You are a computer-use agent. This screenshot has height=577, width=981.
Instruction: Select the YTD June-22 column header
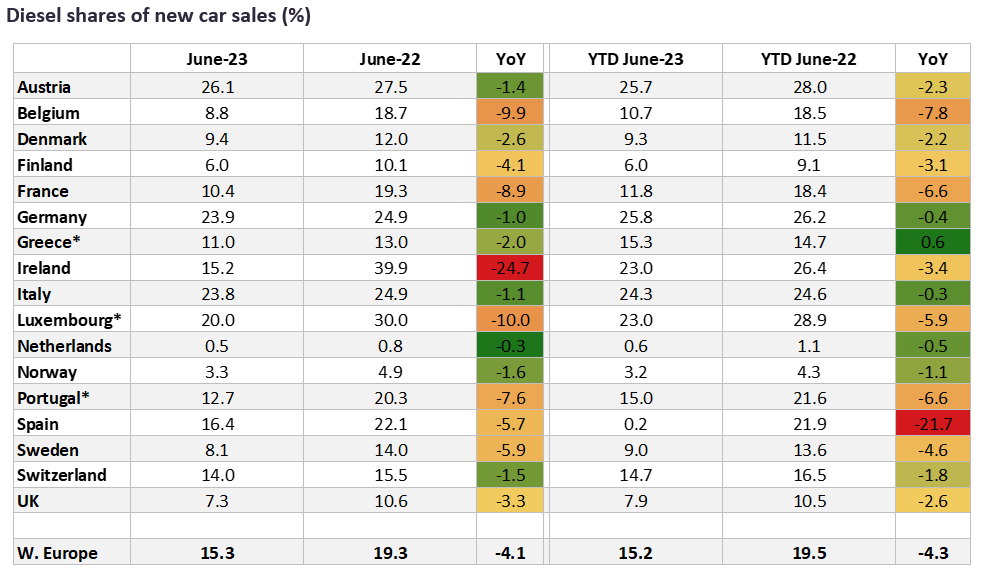pyautogui.click(x=806, y=59)
